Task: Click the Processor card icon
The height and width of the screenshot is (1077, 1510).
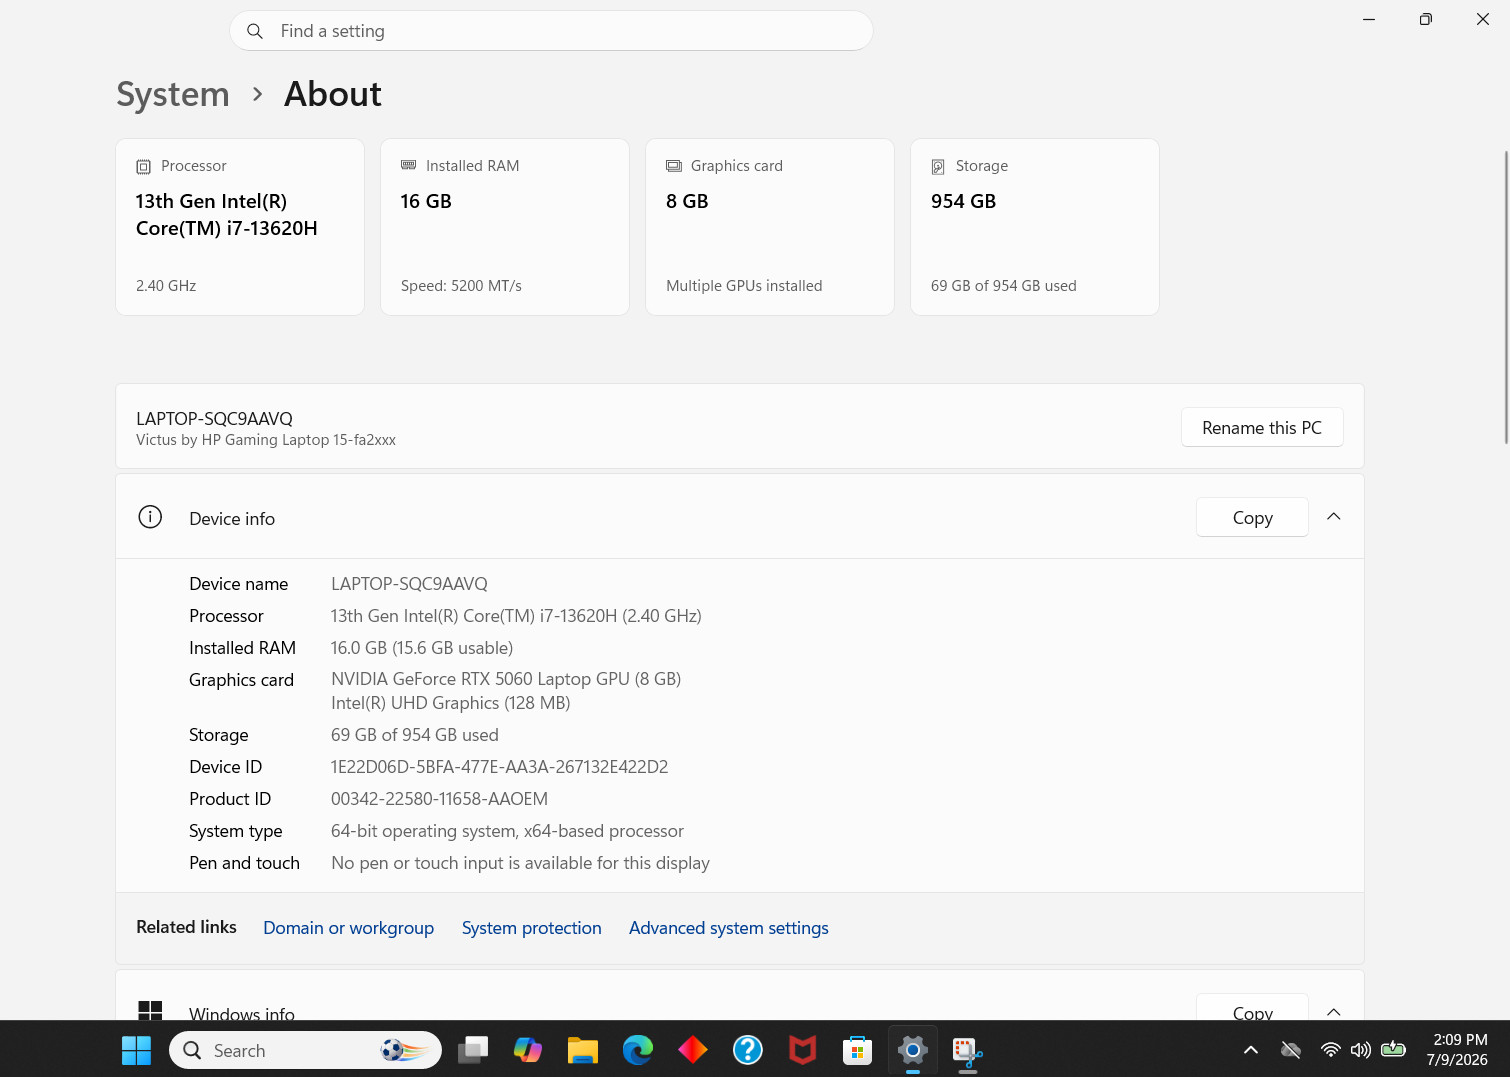Action: tap(143, 166)
